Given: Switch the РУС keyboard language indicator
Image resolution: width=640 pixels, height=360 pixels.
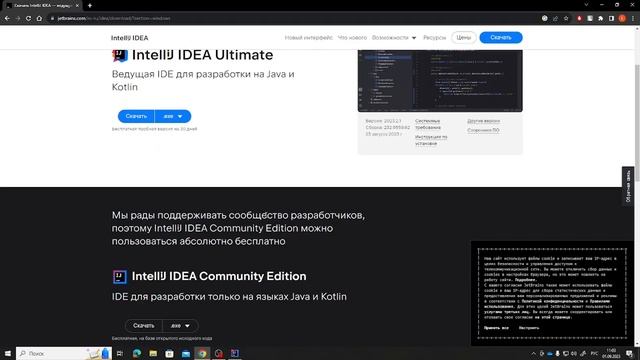Looking at the screenshot, I should [x=594, y=354].
